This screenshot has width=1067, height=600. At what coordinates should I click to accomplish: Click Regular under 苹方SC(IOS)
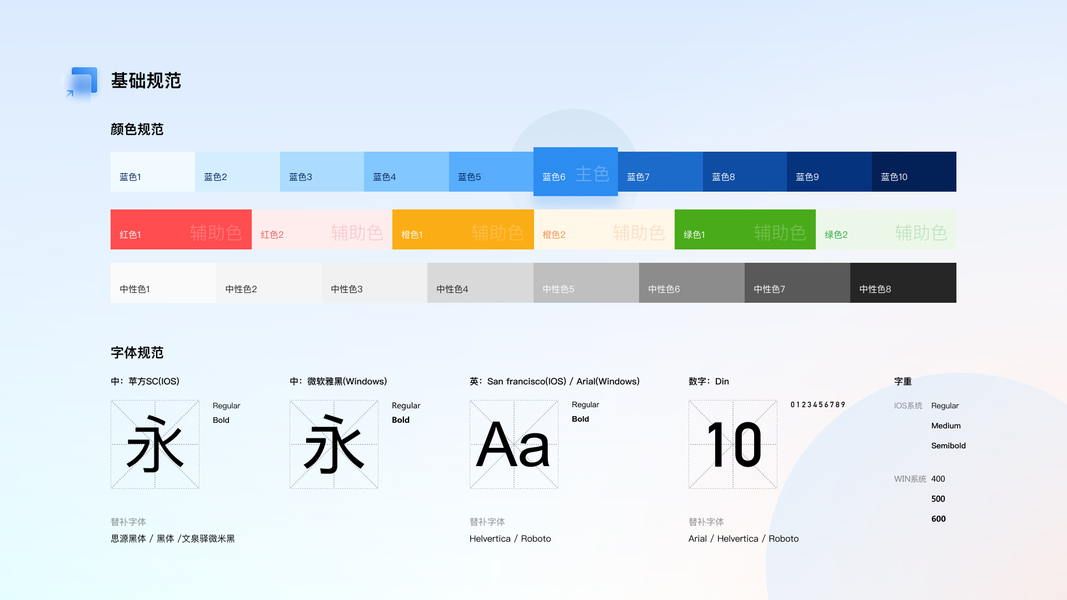(227, 405)
